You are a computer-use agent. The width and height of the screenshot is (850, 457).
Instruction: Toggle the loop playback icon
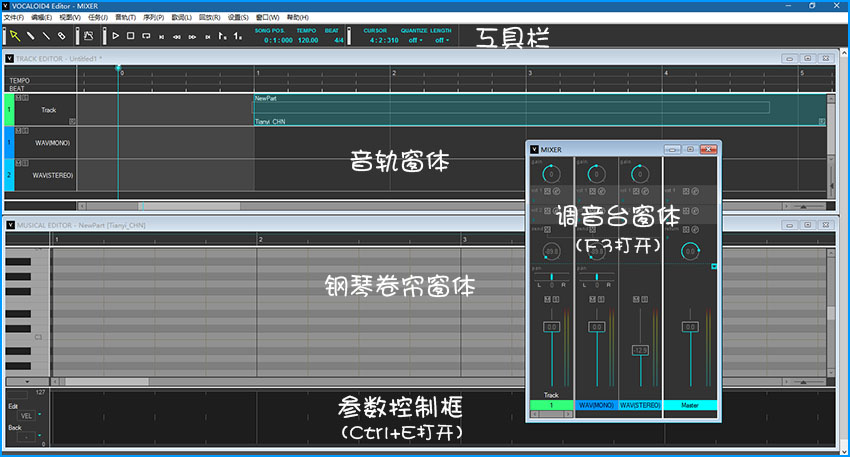coord(147,36)
